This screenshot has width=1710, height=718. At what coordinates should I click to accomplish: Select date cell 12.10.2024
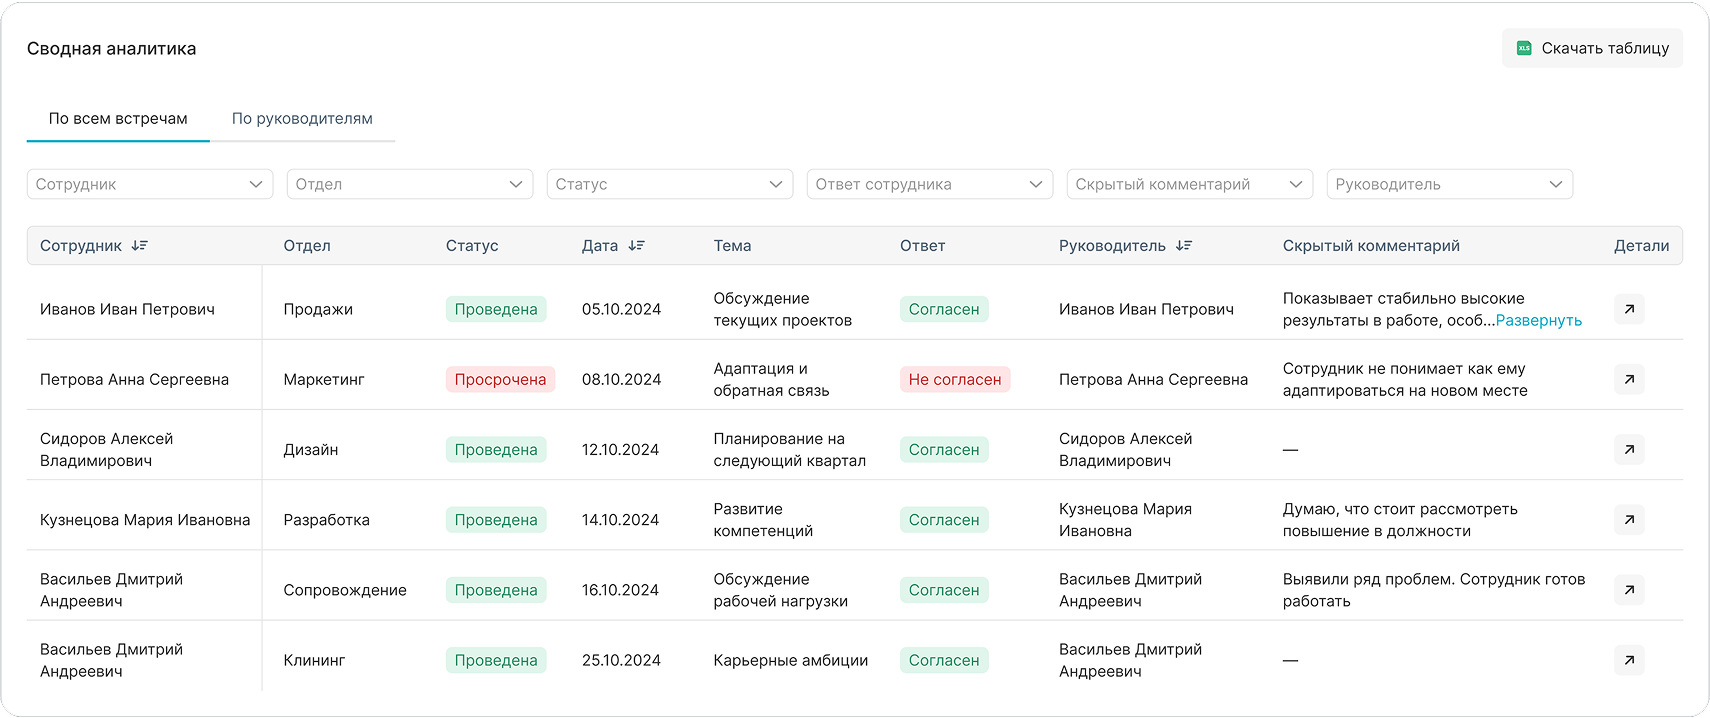[620, 449]
